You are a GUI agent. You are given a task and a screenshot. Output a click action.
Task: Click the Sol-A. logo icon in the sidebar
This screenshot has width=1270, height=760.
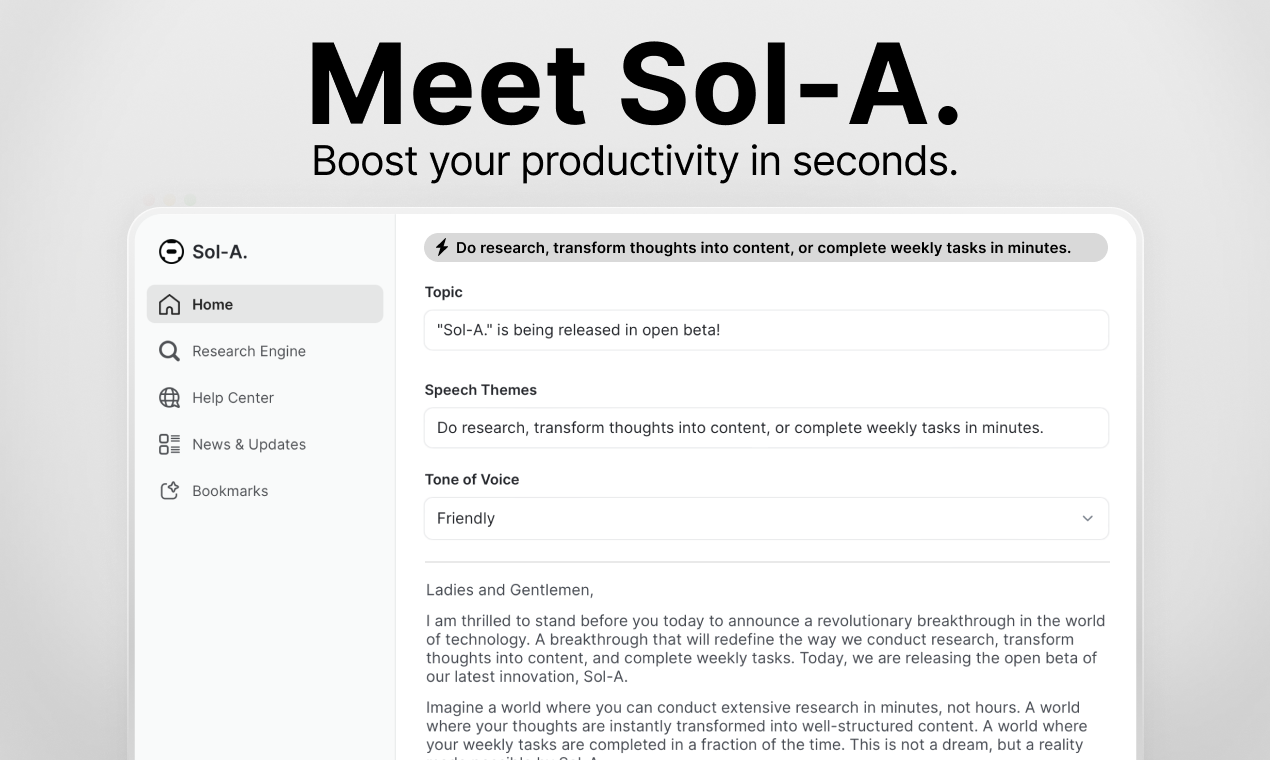[171, 252]
